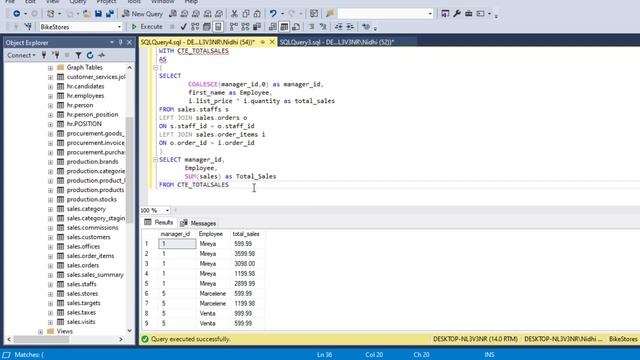Close the SQLQuery4.sql tab
The image size is (640, 360).
click(272, 42)
